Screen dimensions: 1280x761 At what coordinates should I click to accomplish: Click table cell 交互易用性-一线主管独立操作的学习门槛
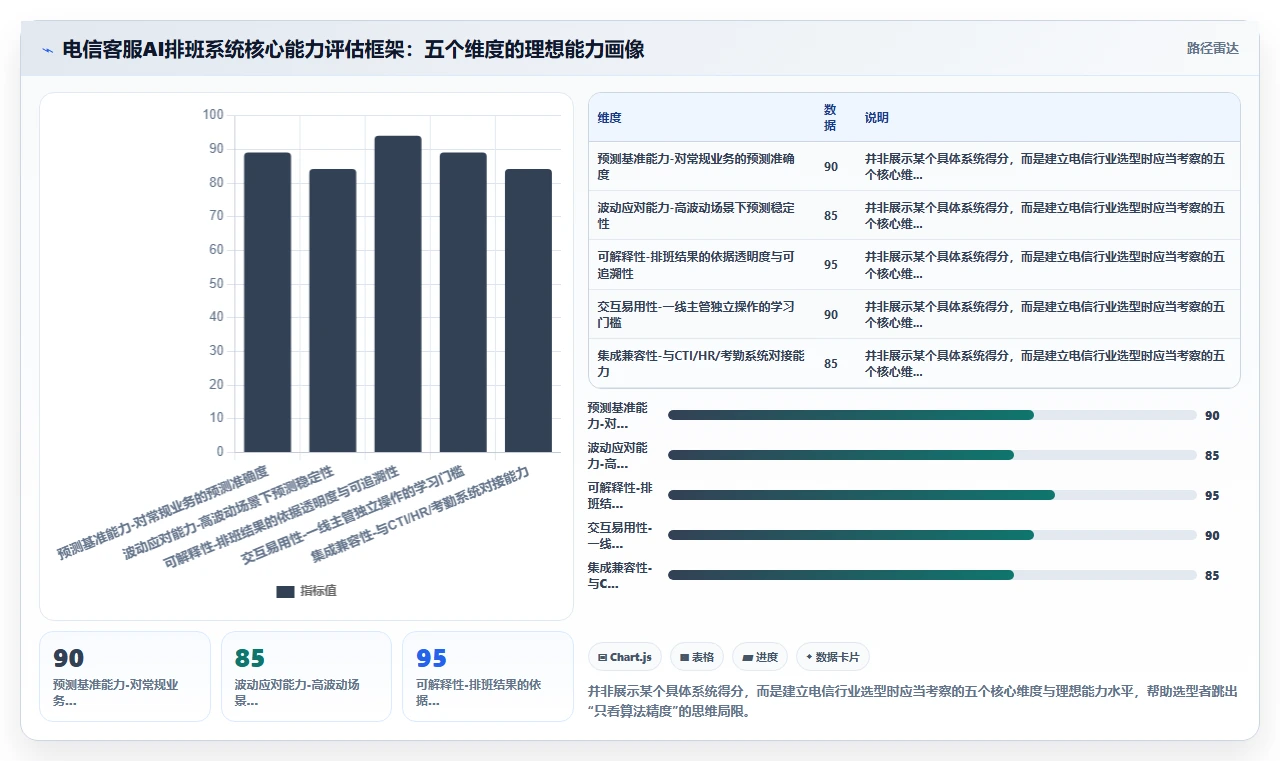click(x=700, y=314)
